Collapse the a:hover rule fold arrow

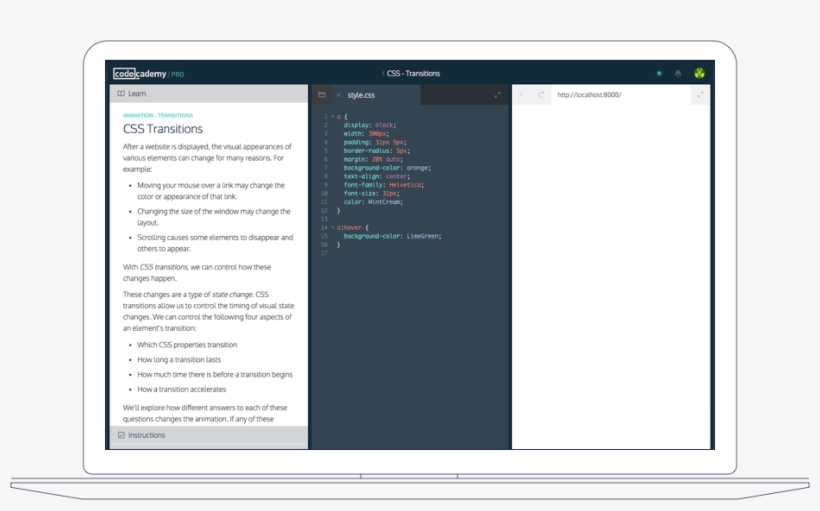pos(333,228)
